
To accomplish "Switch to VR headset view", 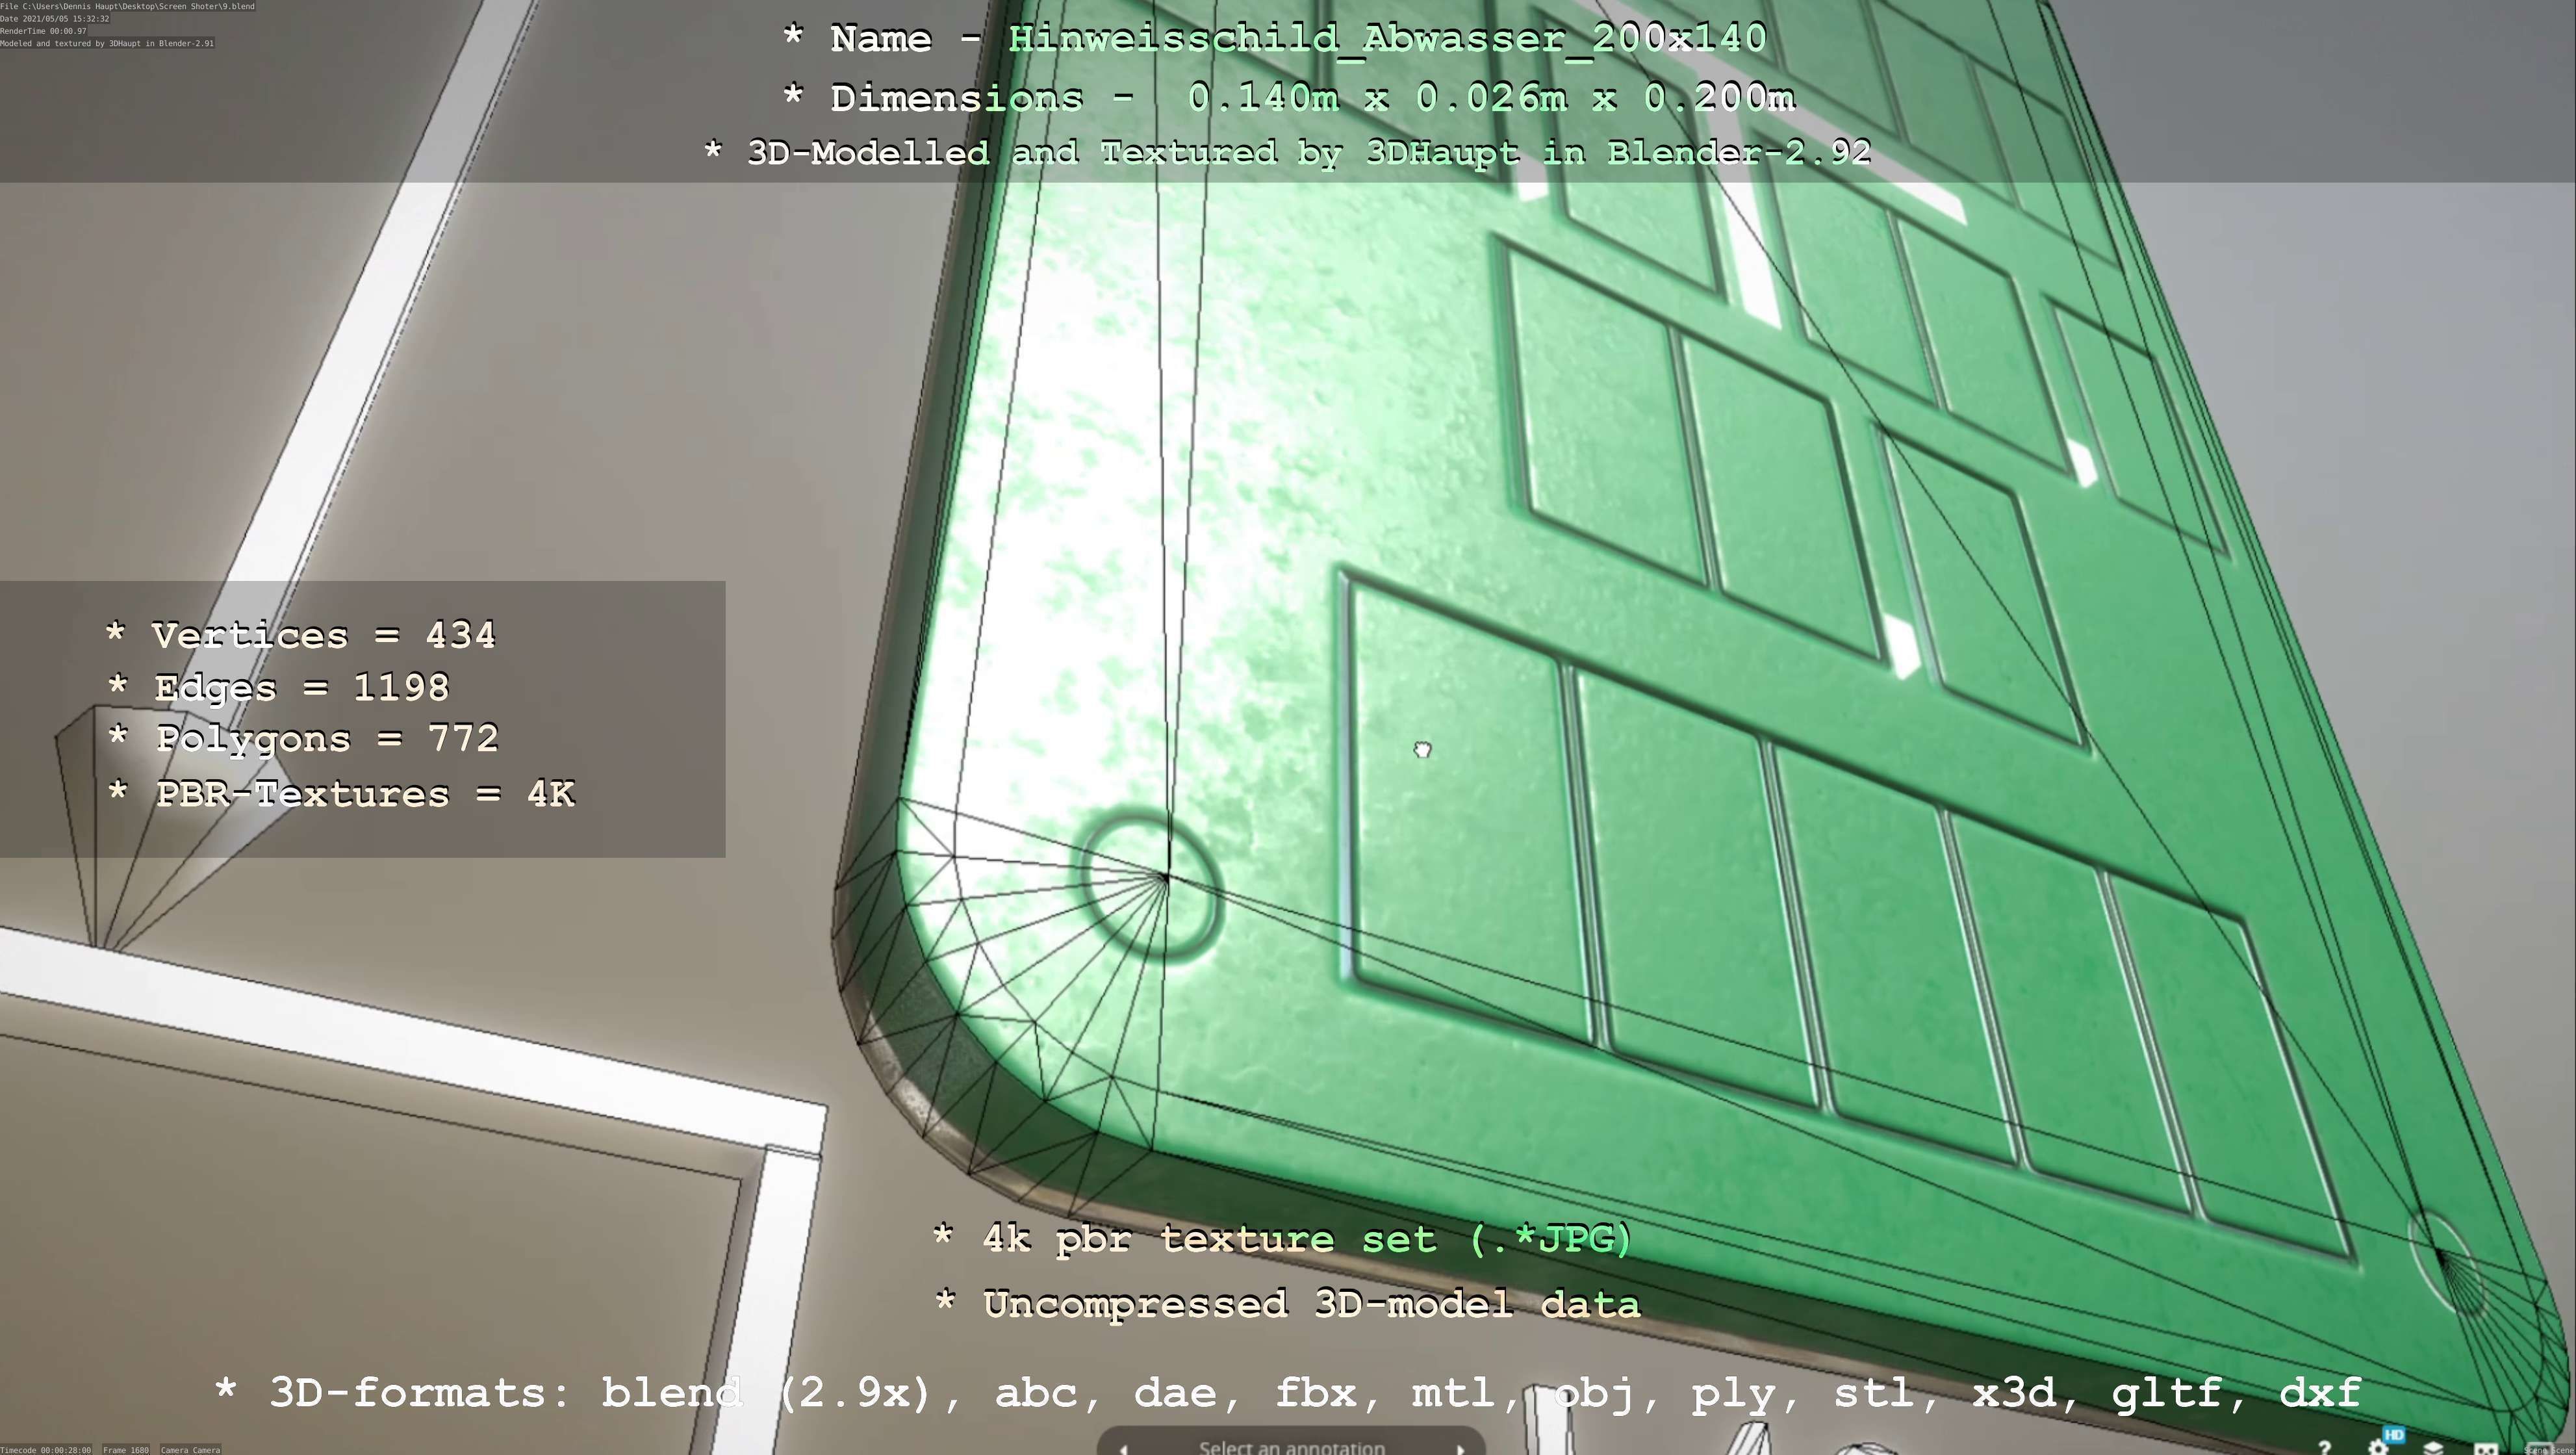I will pos(2486,1449).
